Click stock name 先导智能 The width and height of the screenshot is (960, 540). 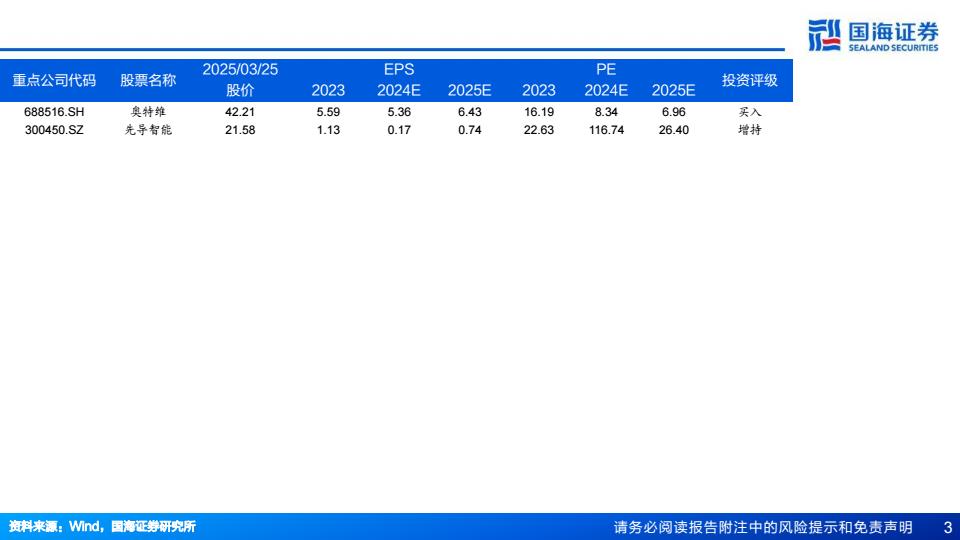coord(148,130)
